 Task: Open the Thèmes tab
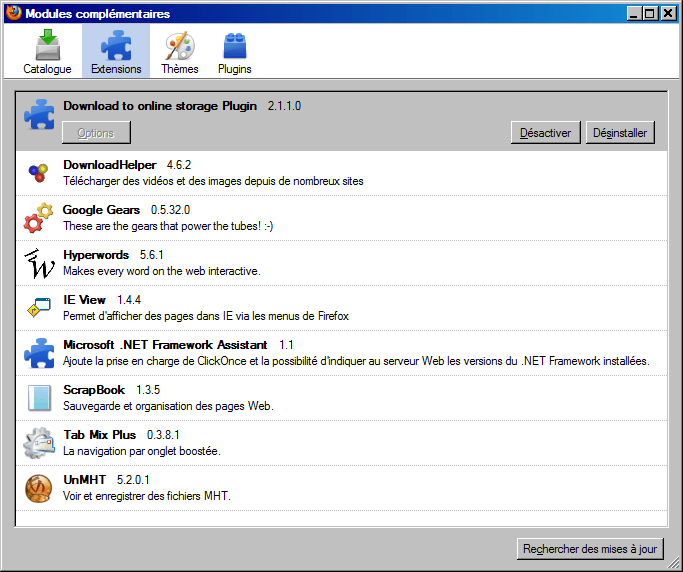point(179,51)
